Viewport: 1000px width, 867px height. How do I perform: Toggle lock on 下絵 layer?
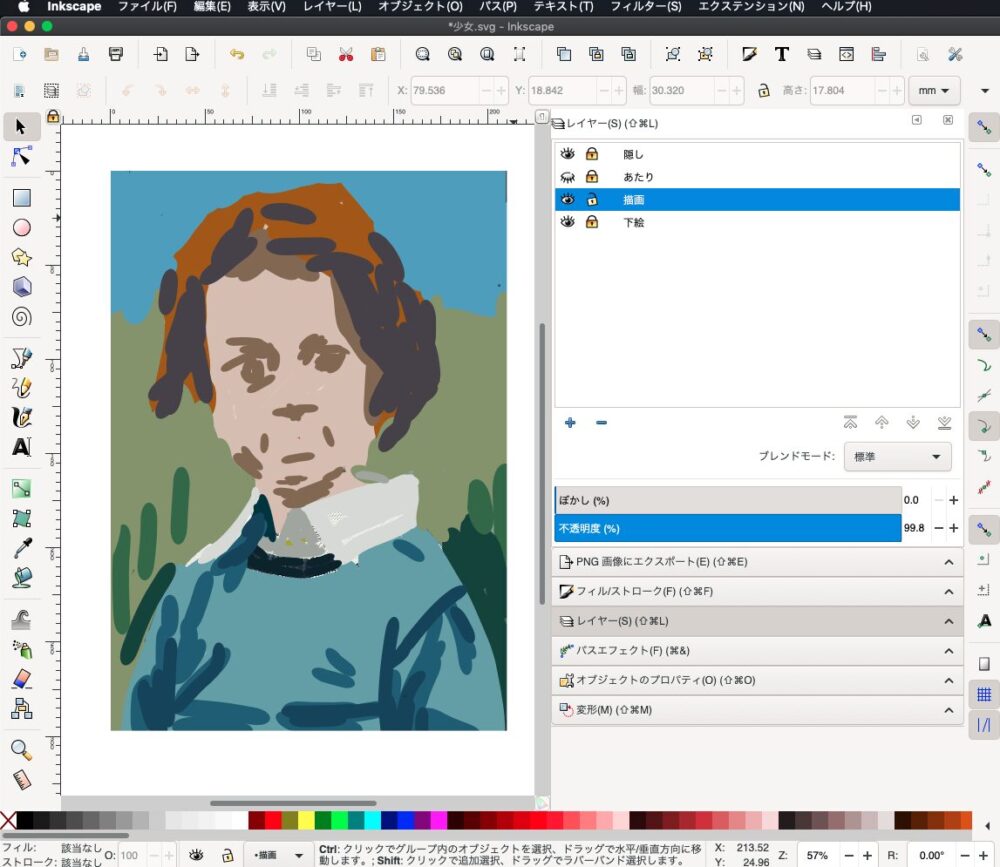tap(592, 222)
